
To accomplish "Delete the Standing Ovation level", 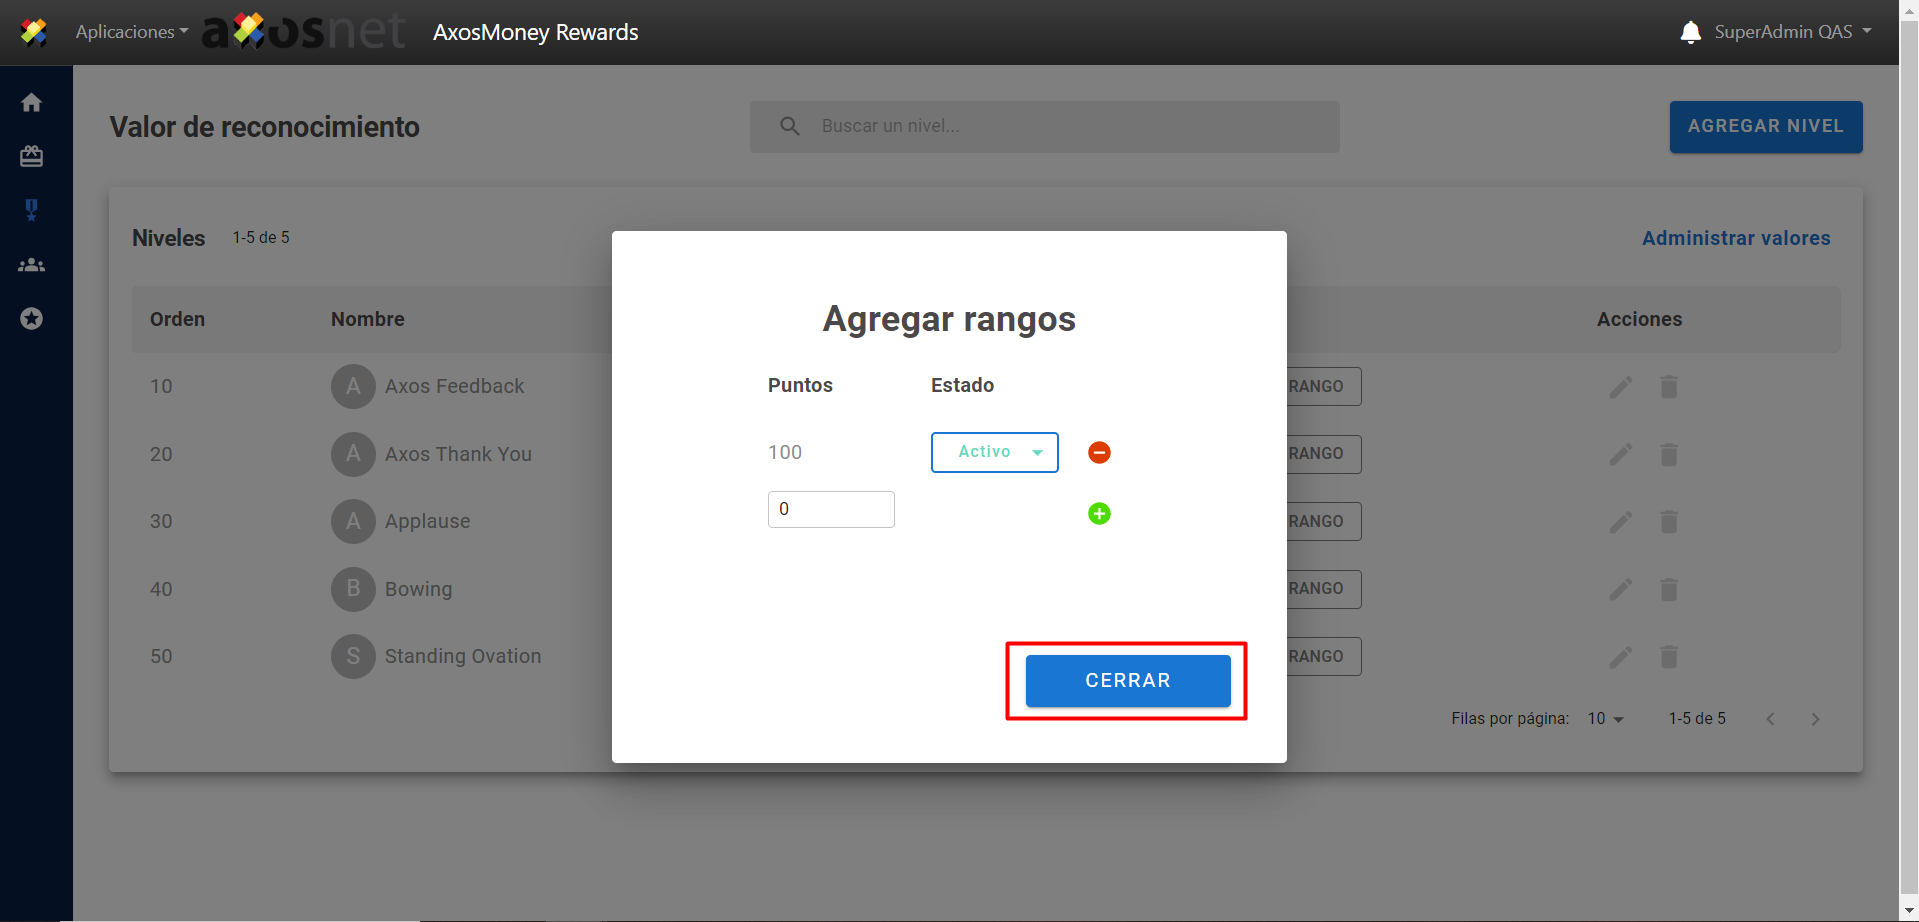I will (1668, 657).
